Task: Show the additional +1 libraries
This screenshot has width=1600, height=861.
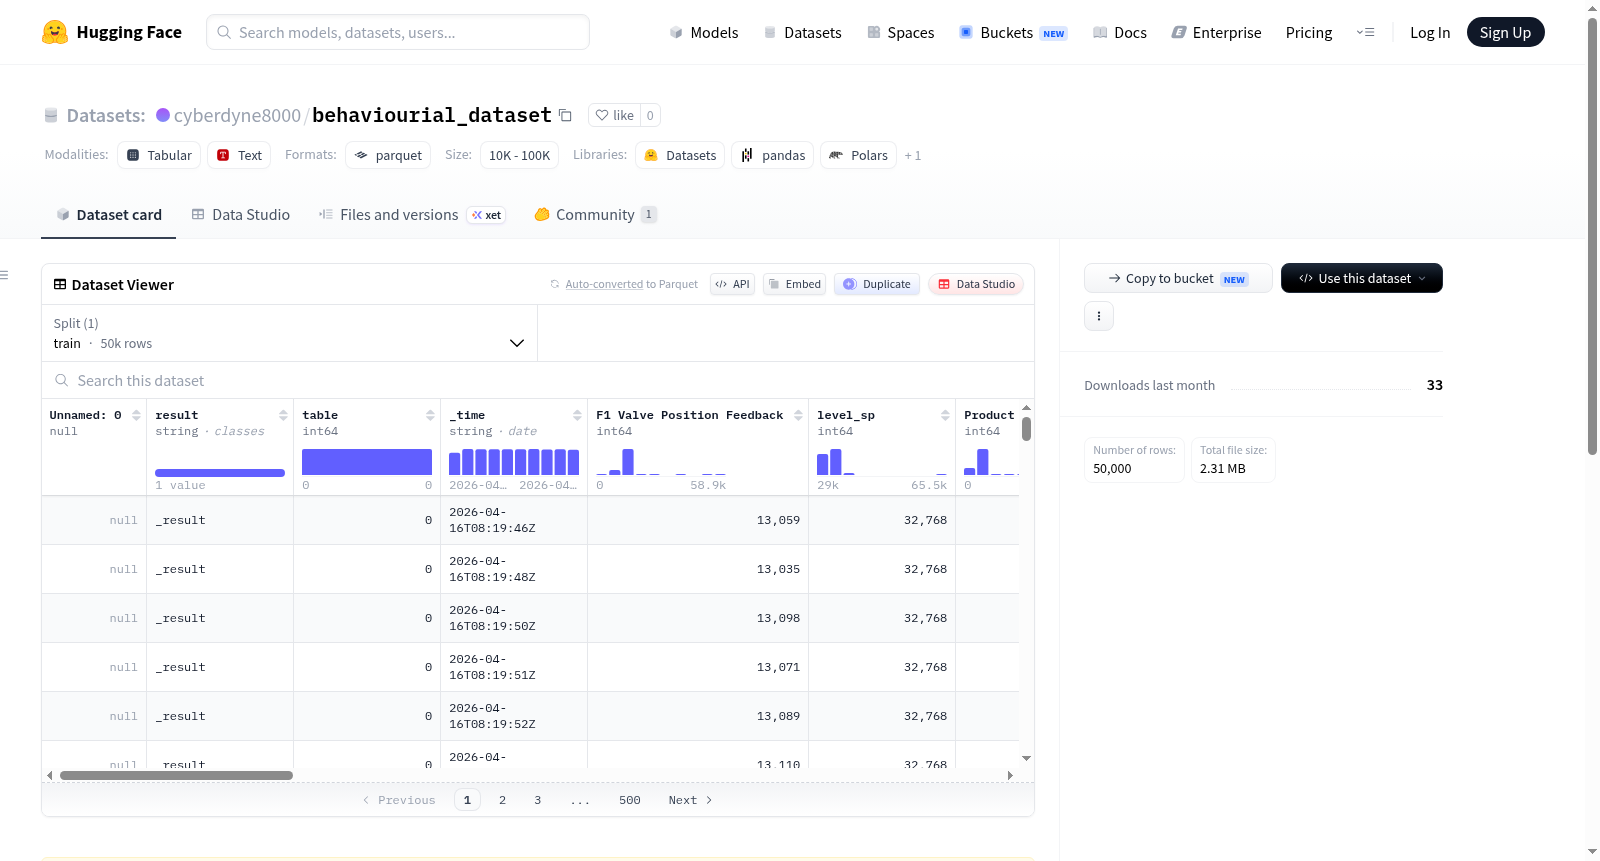Action: point(913,155)
